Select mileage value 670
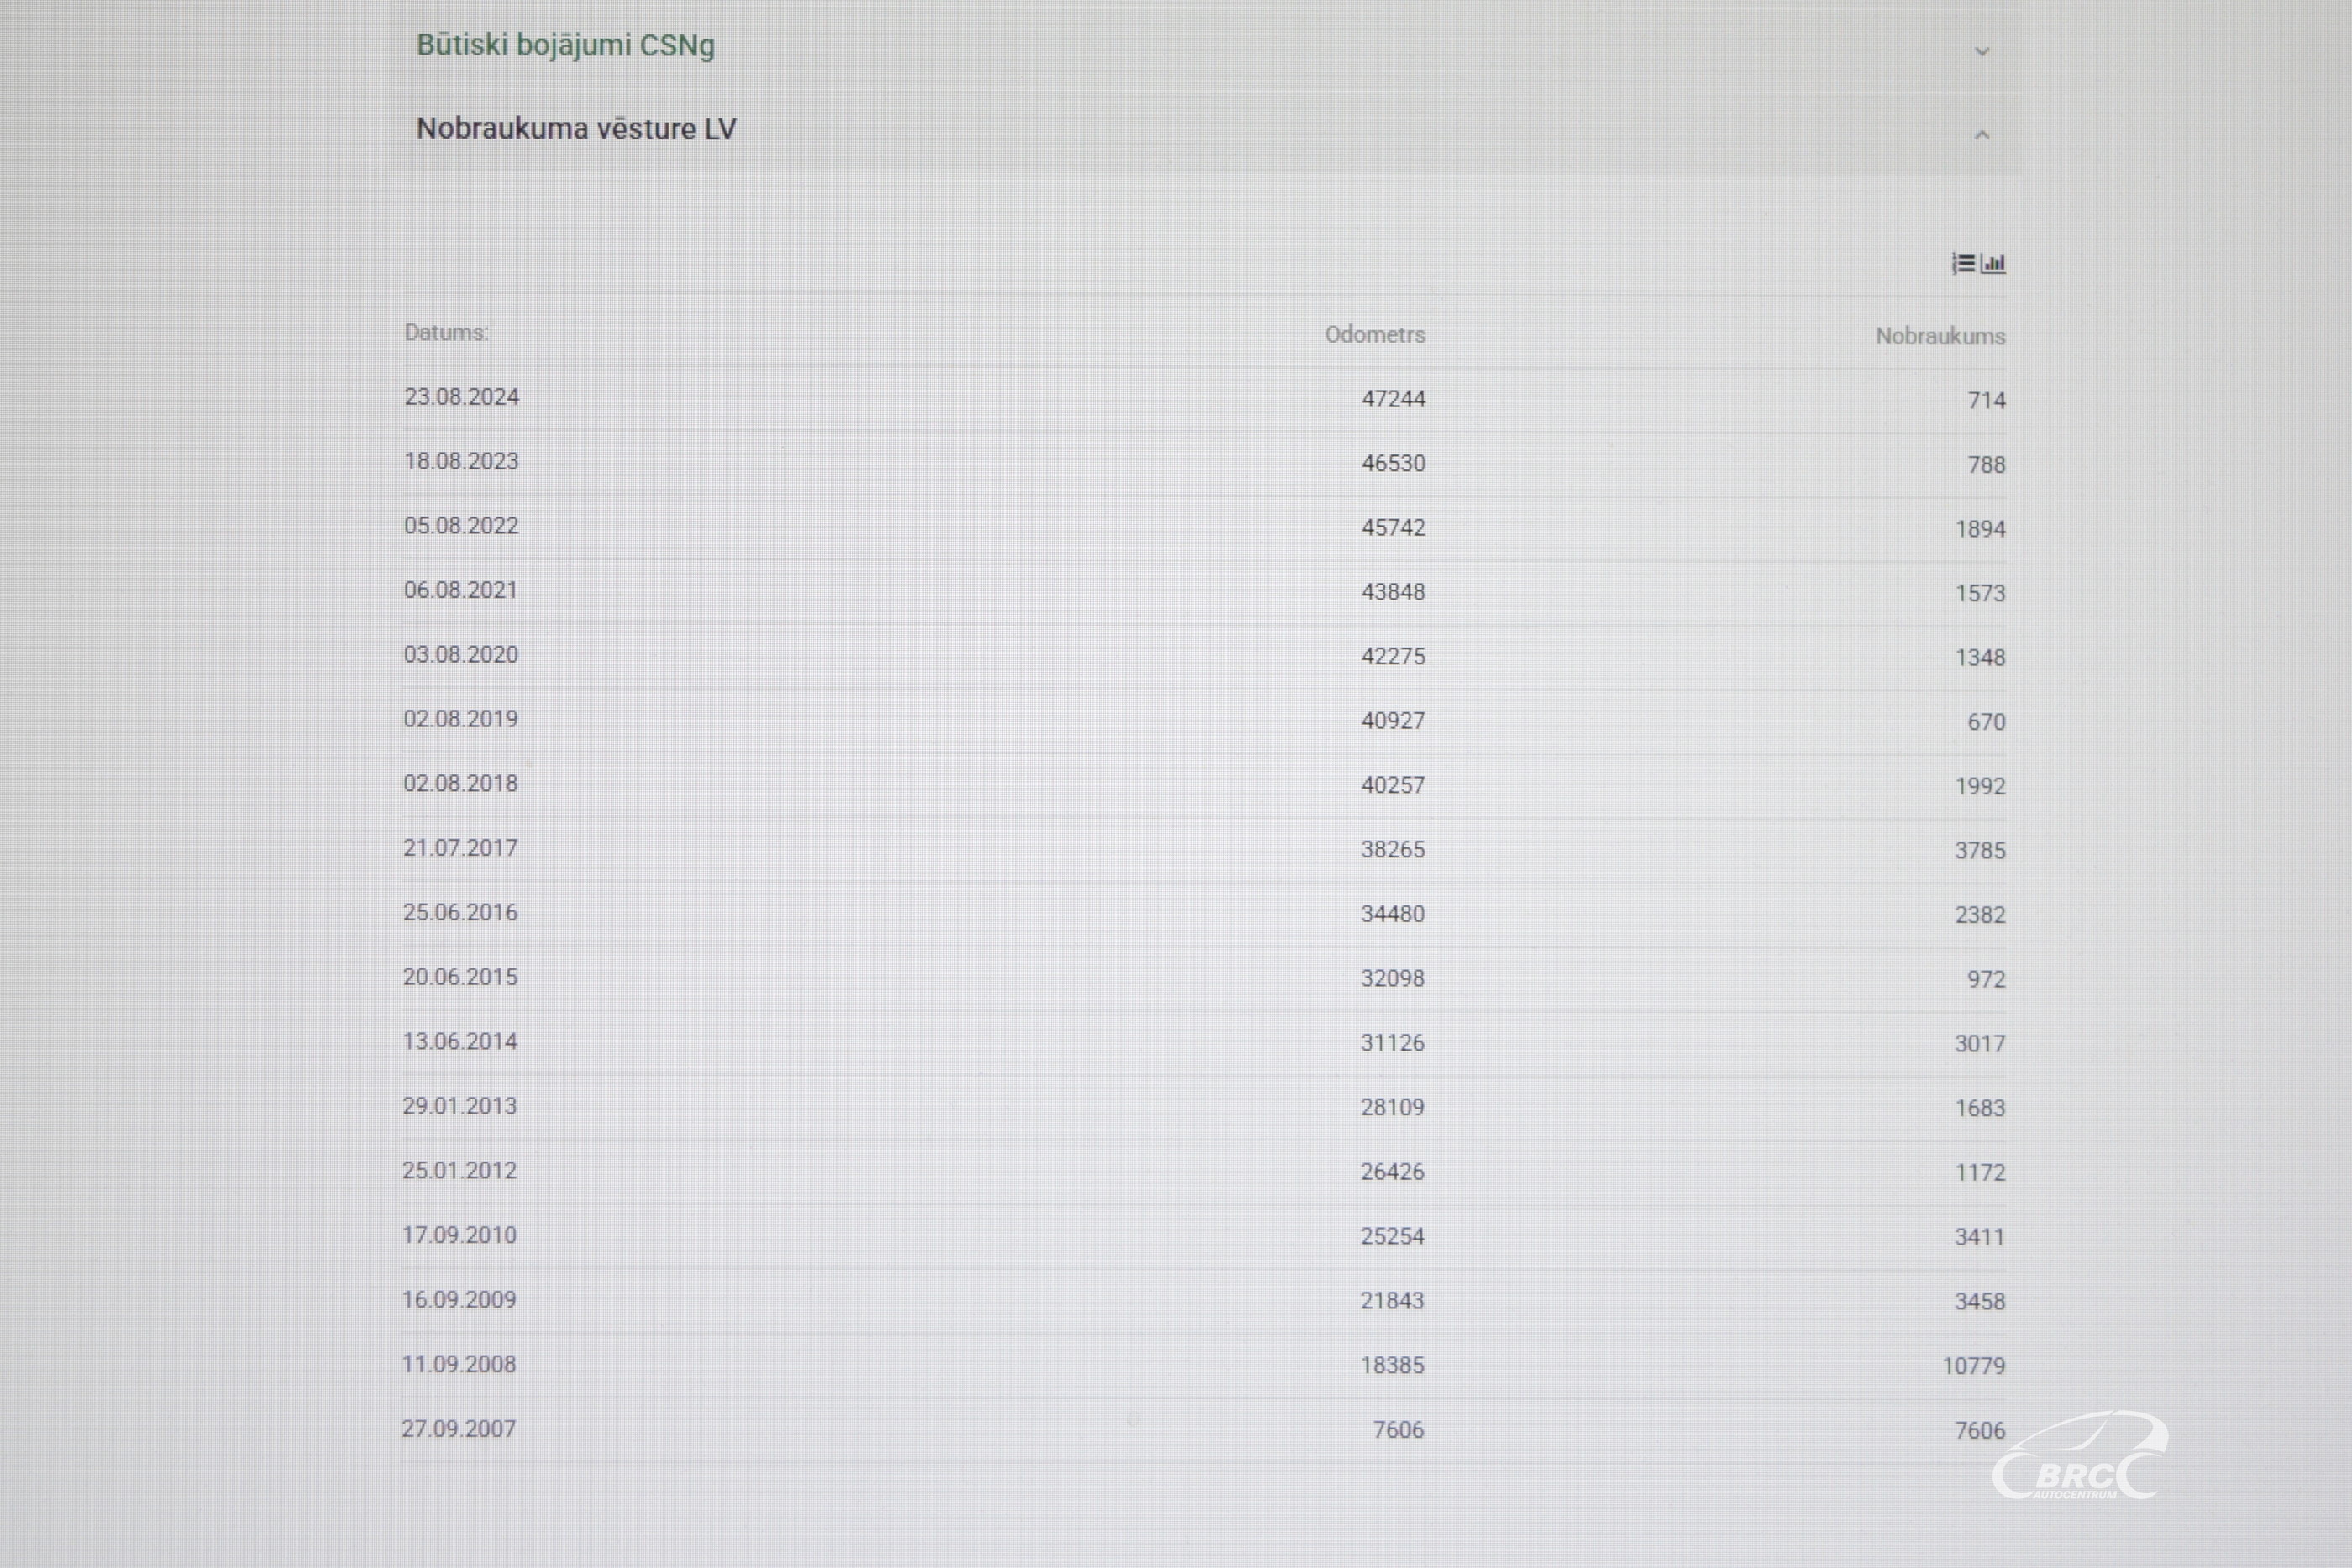2352x1568 pixels. pyautogui.click(x=1986, y=722)
